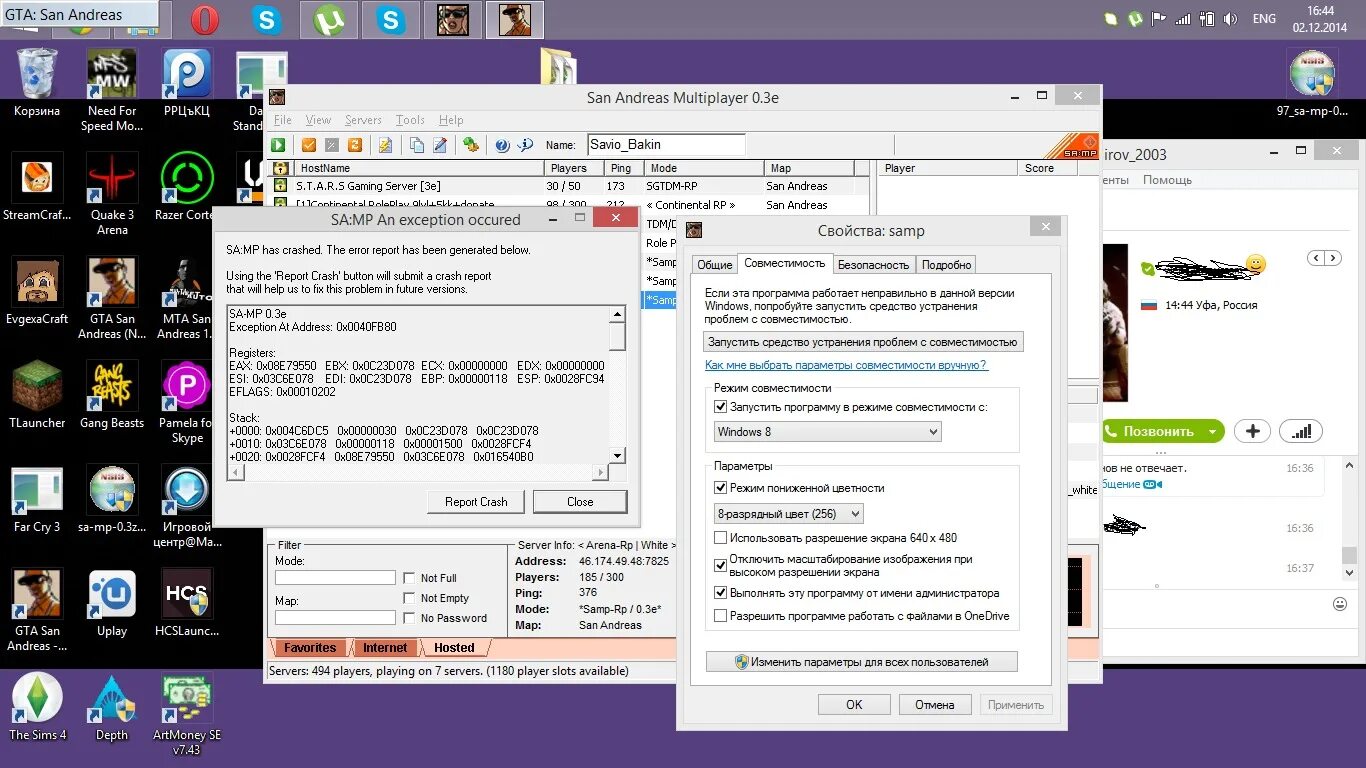The width and height of the screenshot is (1366, 768).
Task: Select the ArtMoney SE desktop icon
Action: pyautogui.click(x=187, y=714)
